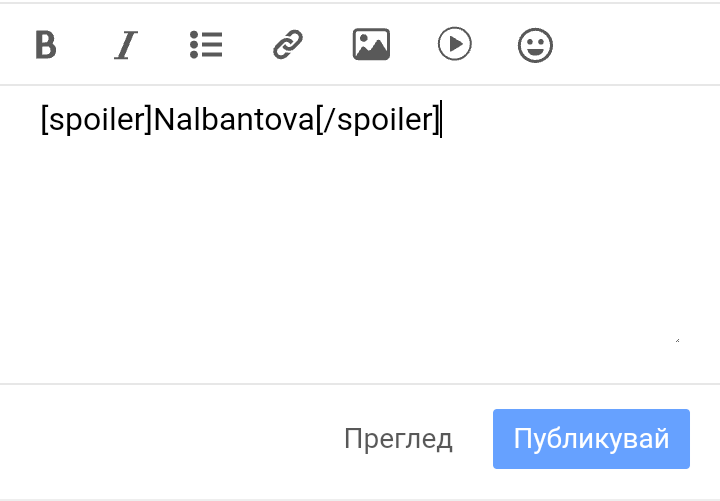Insert a bulleted list
Image resolution: width=720 pixels, height=501 pixels.
click(206, 45)
